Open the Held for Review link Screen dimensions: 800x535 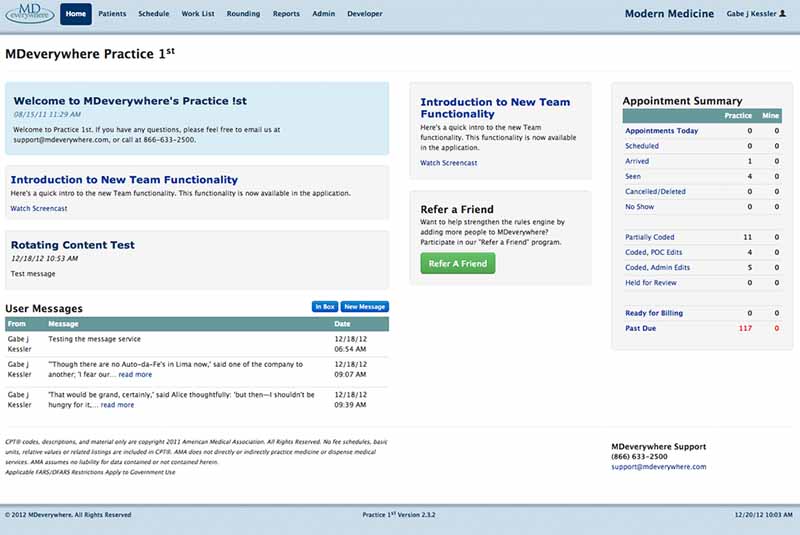(x=651, y=283)
